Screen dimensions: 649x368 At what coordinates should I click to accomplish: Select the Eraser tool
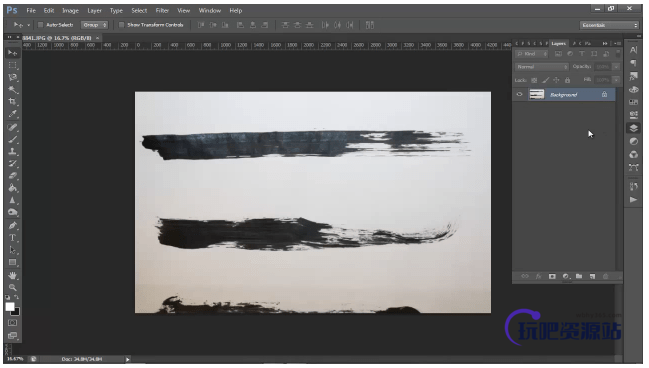click(12, 176)
